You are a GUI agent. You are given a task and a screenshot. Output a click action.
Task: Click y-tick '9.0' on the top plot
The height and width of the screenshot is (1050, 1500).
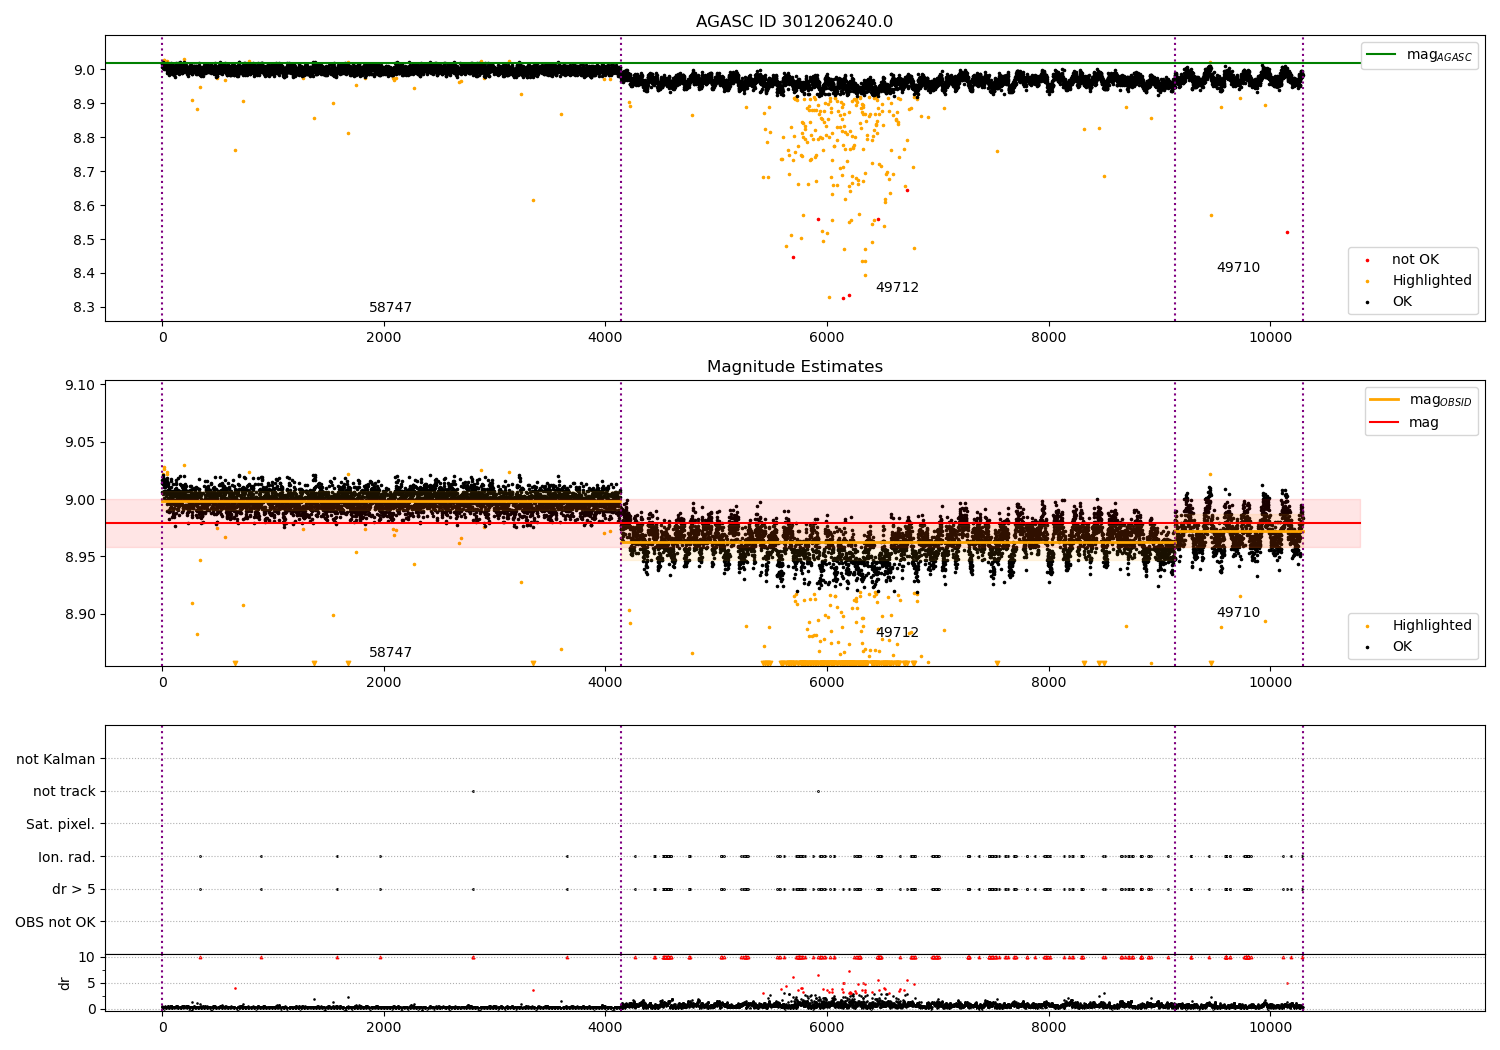click(85, 70)
